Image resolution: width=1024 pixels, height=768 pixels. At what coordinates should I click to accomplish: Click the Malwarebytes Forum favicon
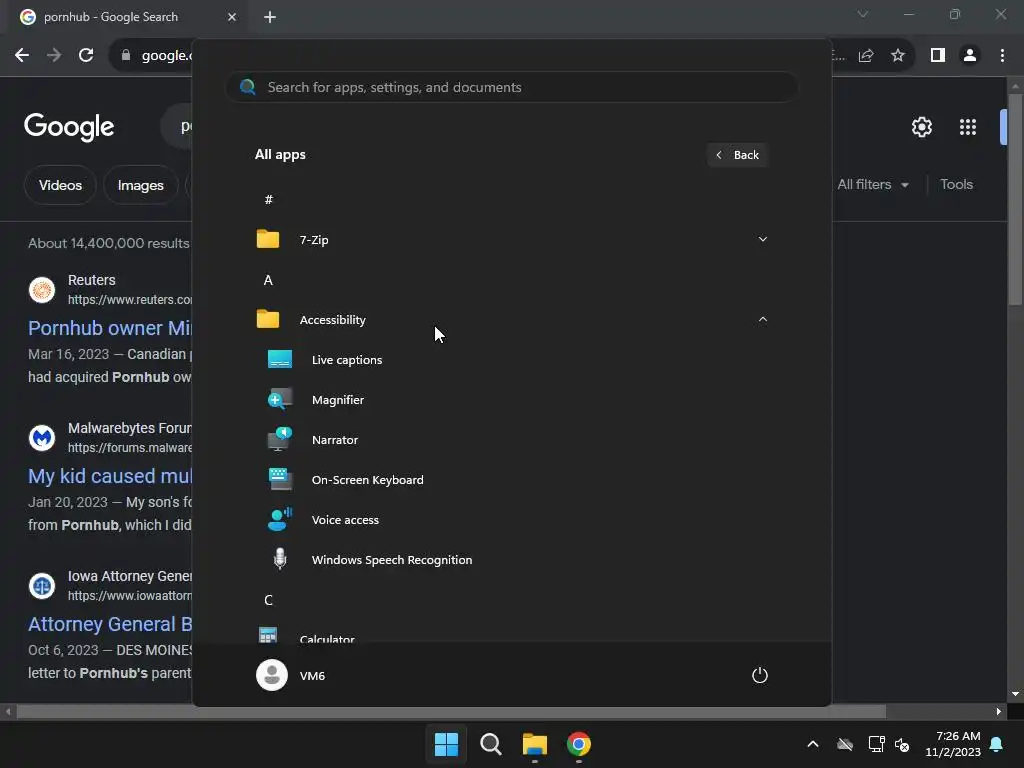point(42,438)
